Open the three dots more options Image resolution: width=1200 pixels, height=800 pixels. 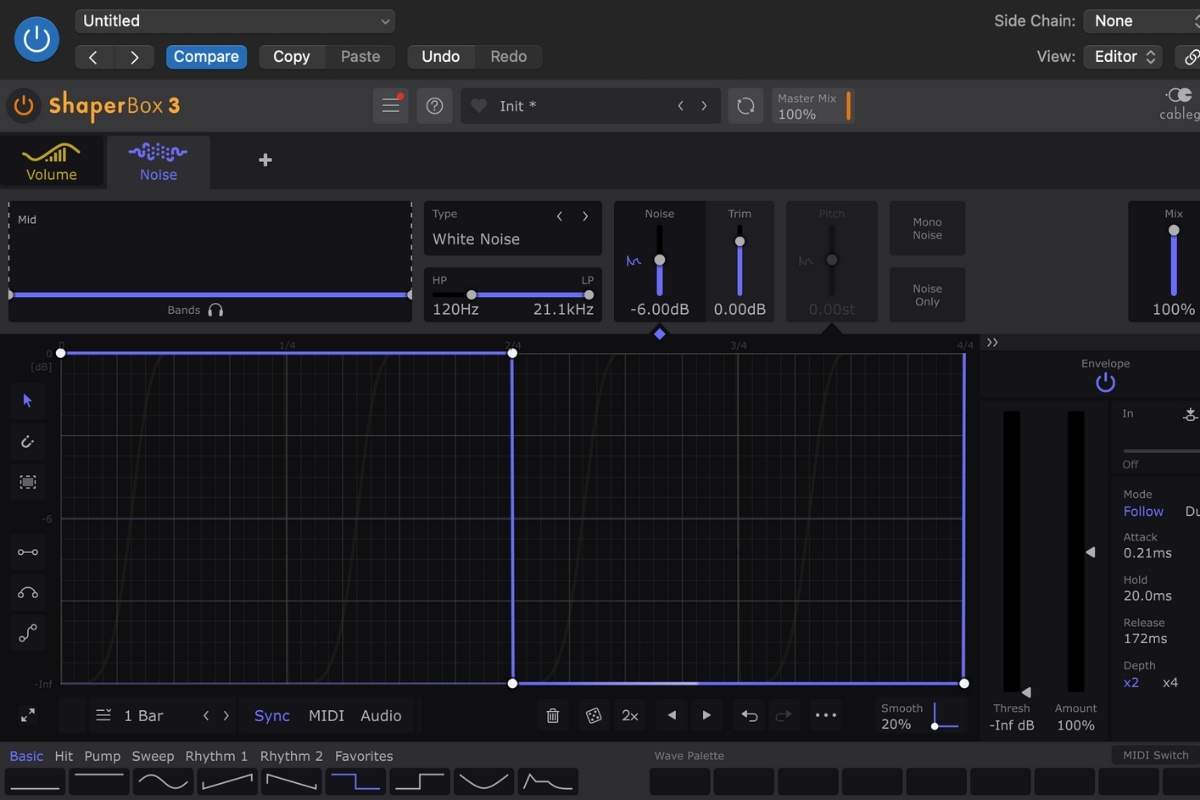pos(825,716)
